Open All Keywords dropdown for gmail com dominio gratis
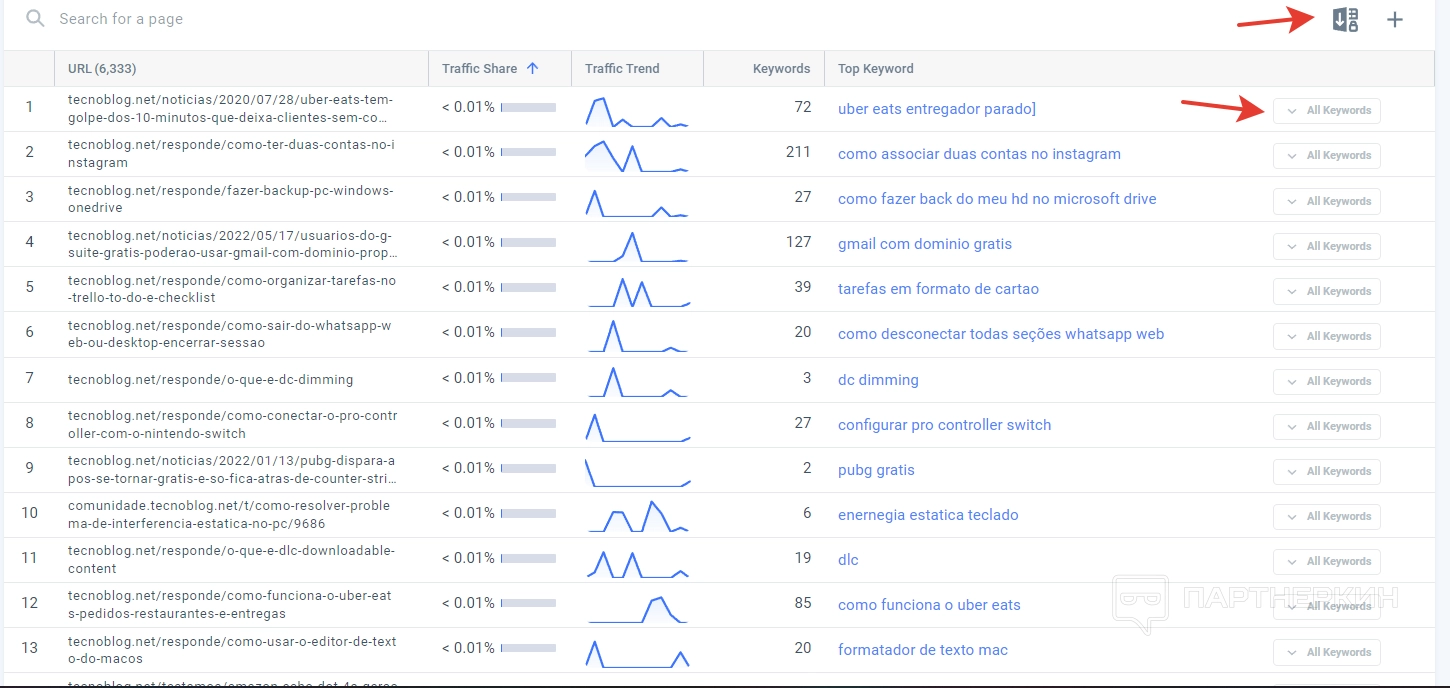This screenshot has width=1450, height=688. pos(1327,246)
